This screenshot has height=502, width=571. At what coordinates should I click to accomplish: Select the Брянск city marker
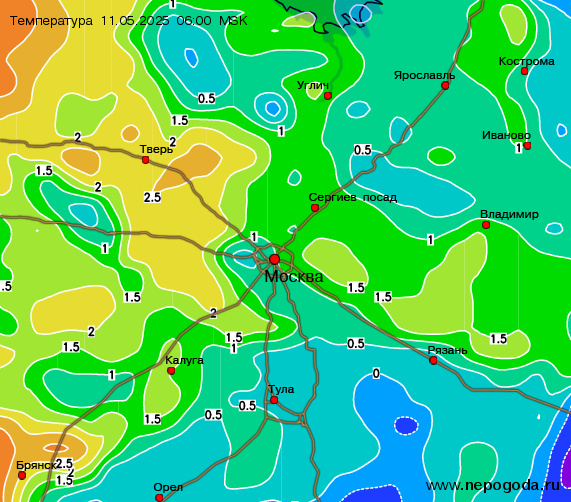pyautogui.click(x=22, y=475)
